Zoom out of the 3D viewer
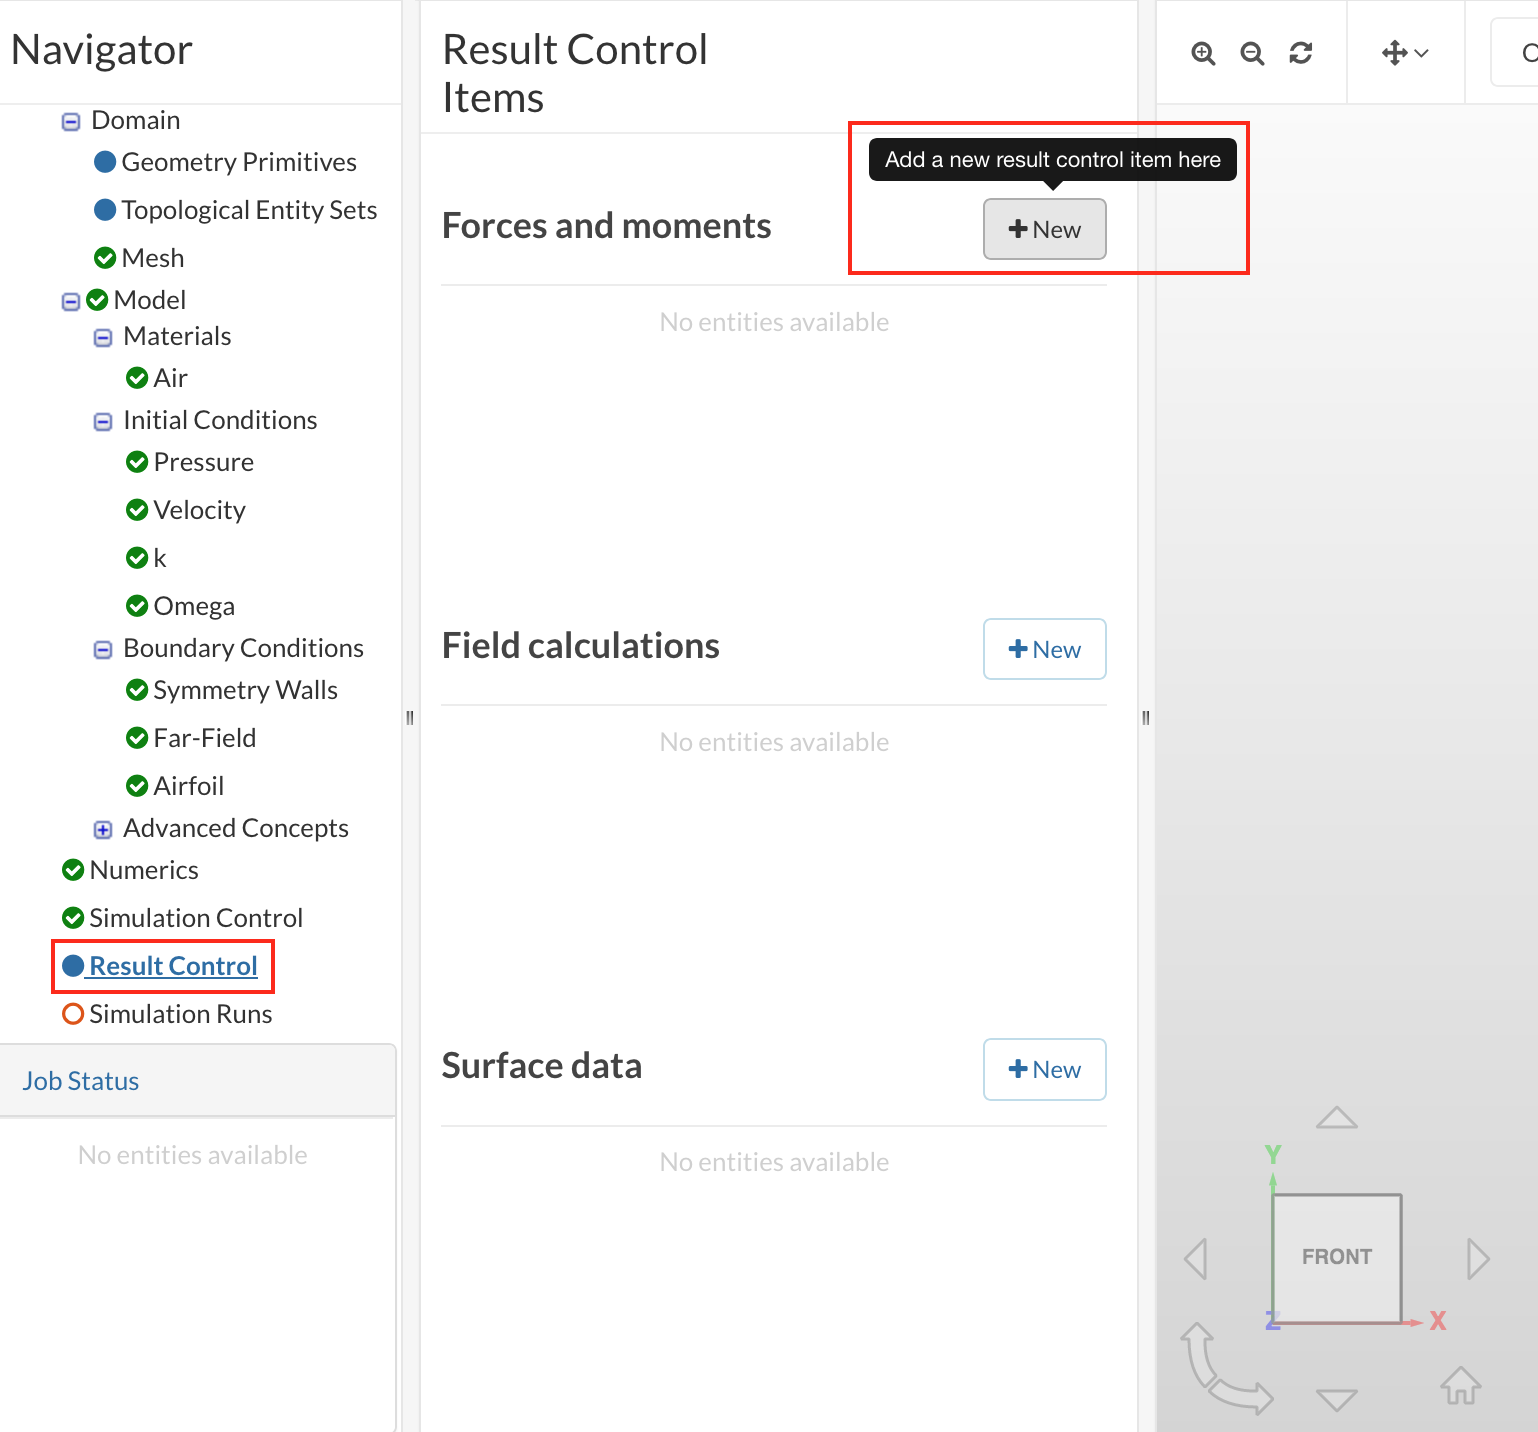This screenshot has height=1432, width=1538. click(x=1252, y=53)
